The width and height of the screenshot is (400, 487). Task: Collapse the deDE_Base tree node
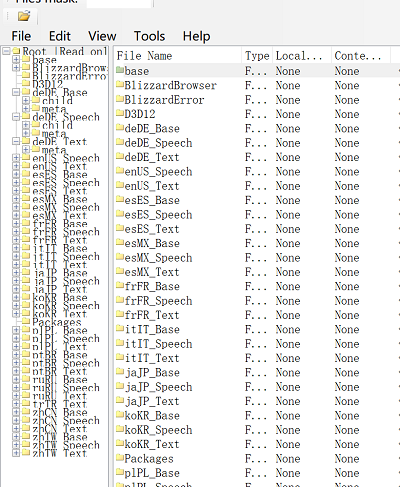pyautogui.click(x=16, y=92)
